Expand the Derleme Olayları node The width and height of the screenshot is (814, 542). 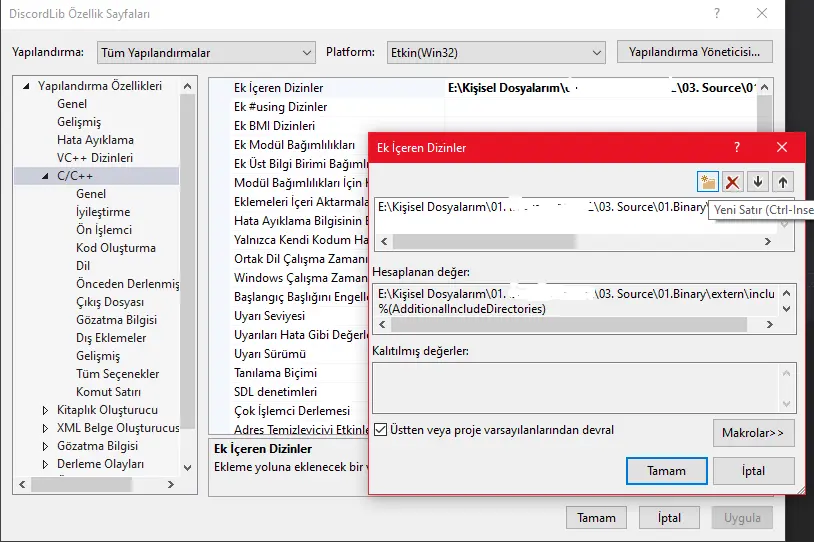point(45,464)
